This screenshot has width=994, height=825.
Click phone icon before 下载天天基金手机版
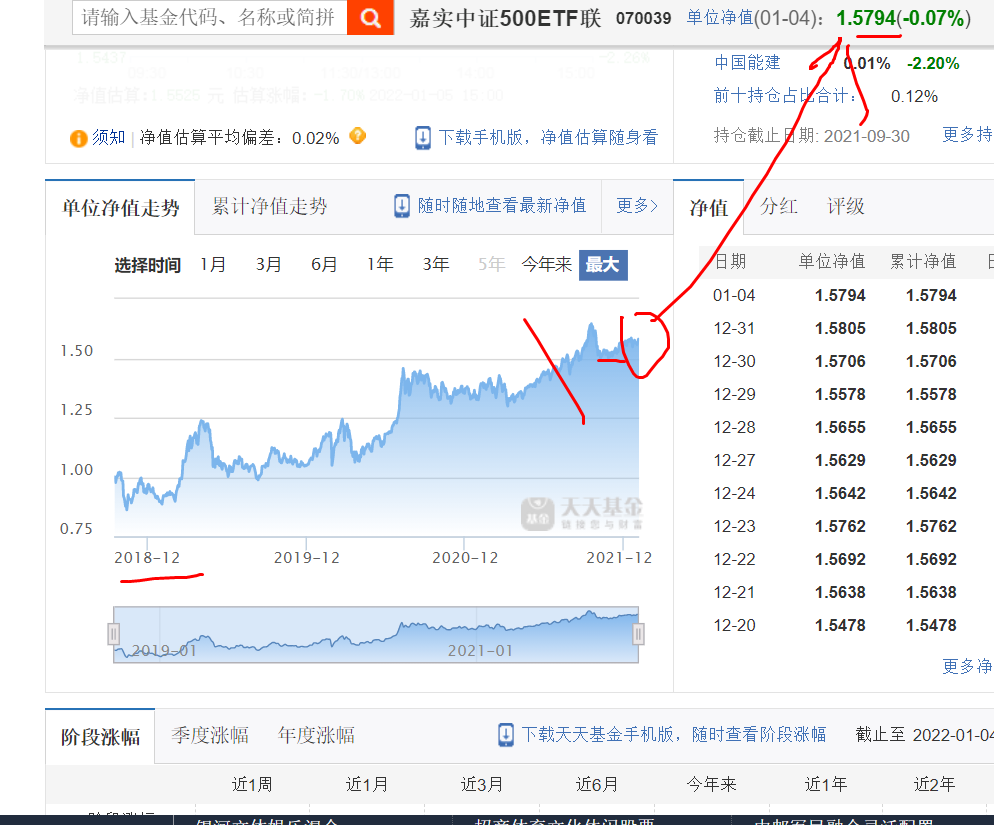click(x=506, y=735)
